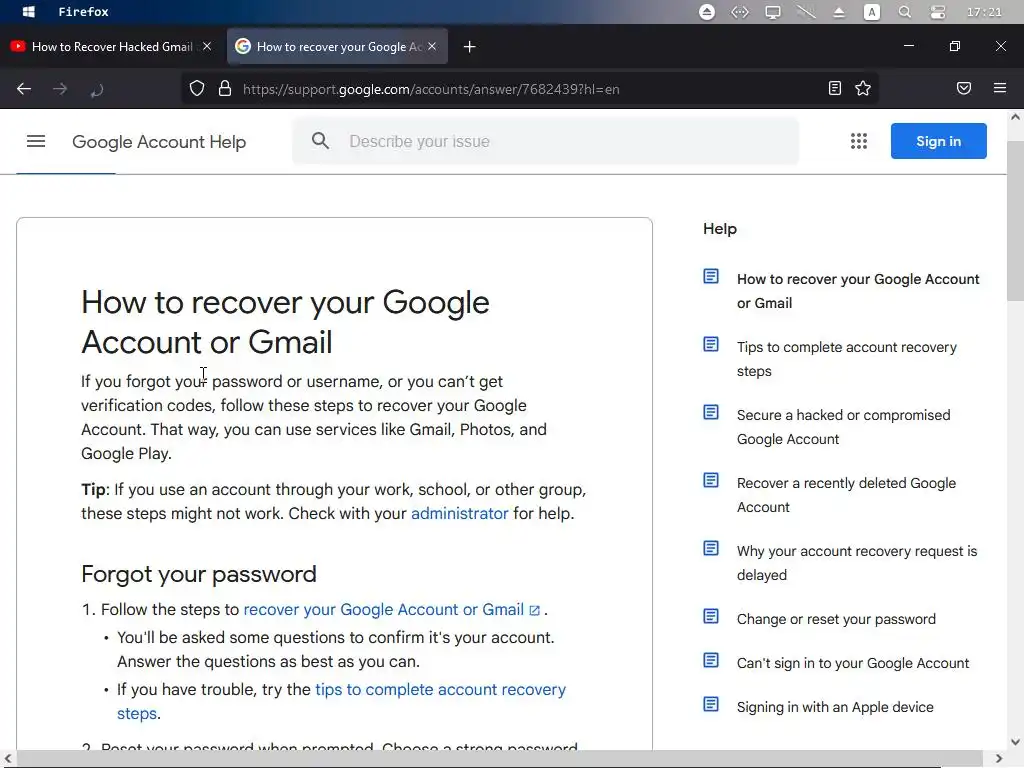Go back with the browser back arrow
This screenshot has width=1024, height=768.
(24, 89)
